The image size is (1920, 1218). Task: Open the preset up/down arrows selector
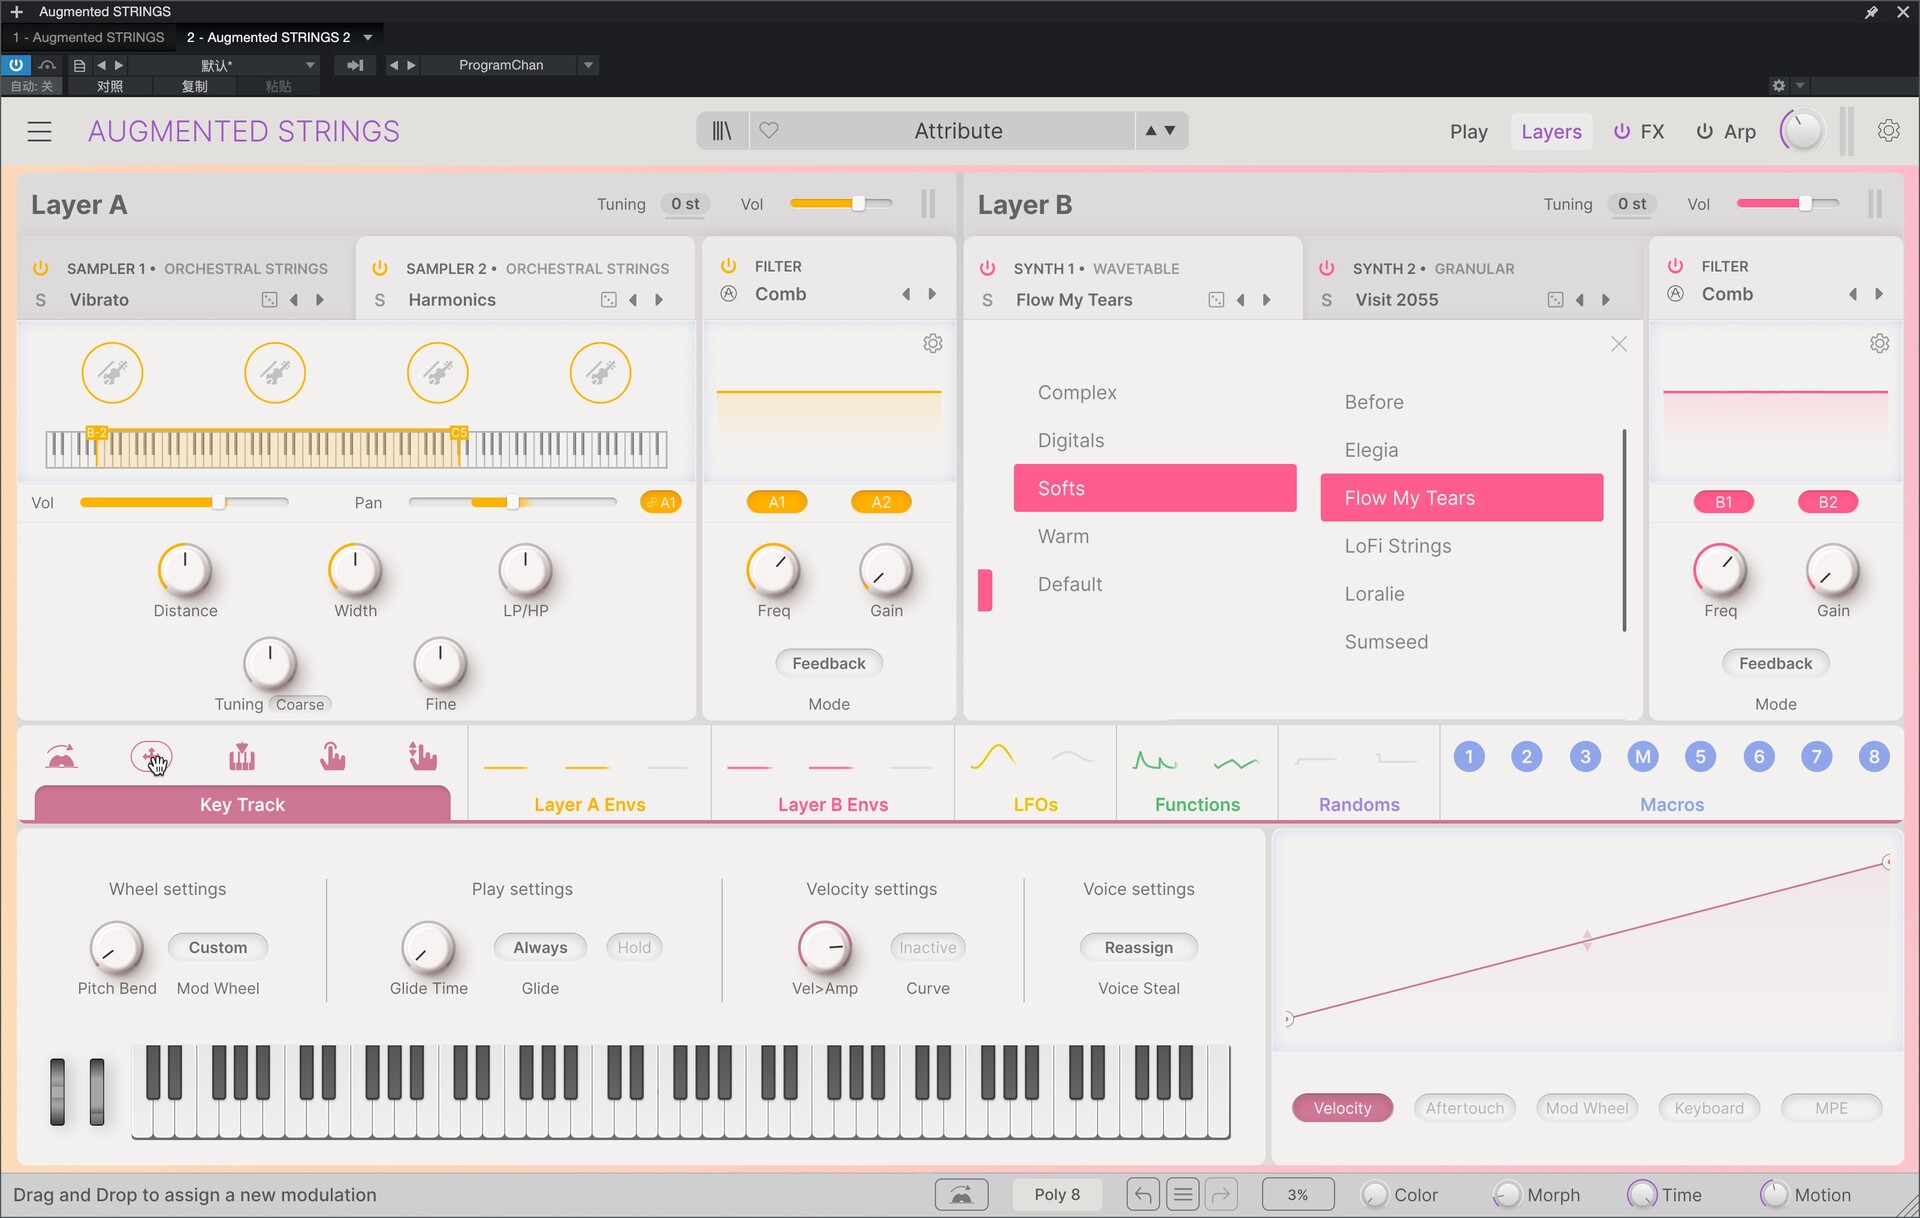(1160, 130)
